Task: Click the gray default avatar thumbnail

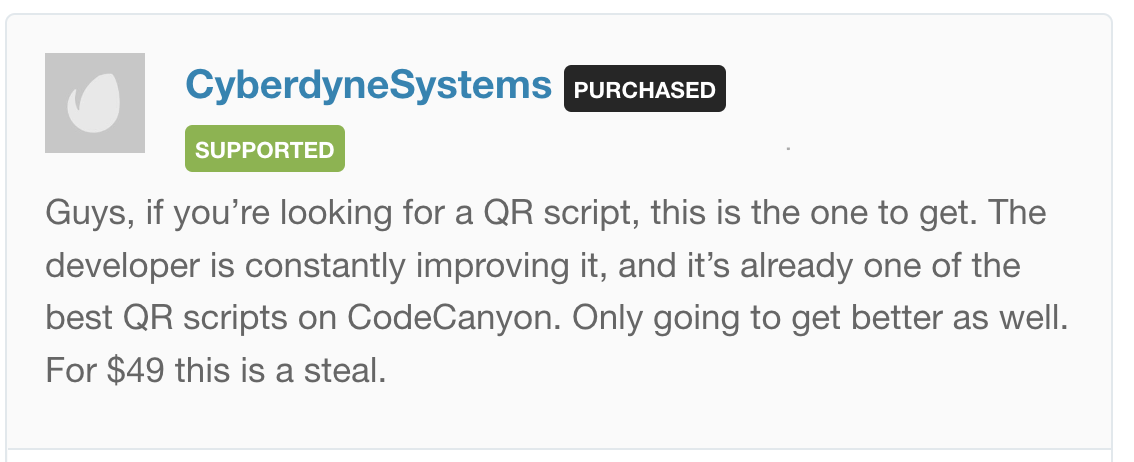Action: point(95,103)
